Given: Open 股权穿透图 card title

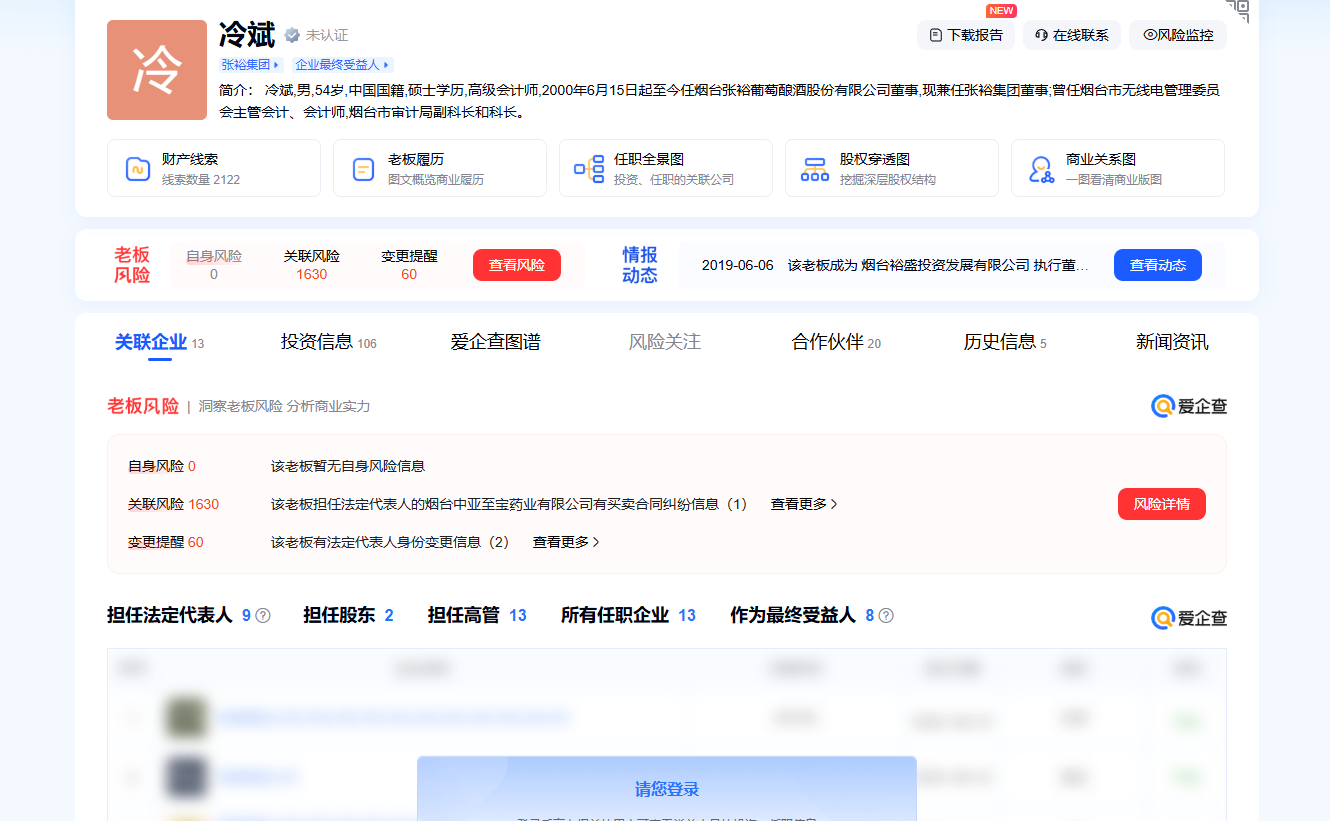Looking at the screenshot, I should [875, 159].
